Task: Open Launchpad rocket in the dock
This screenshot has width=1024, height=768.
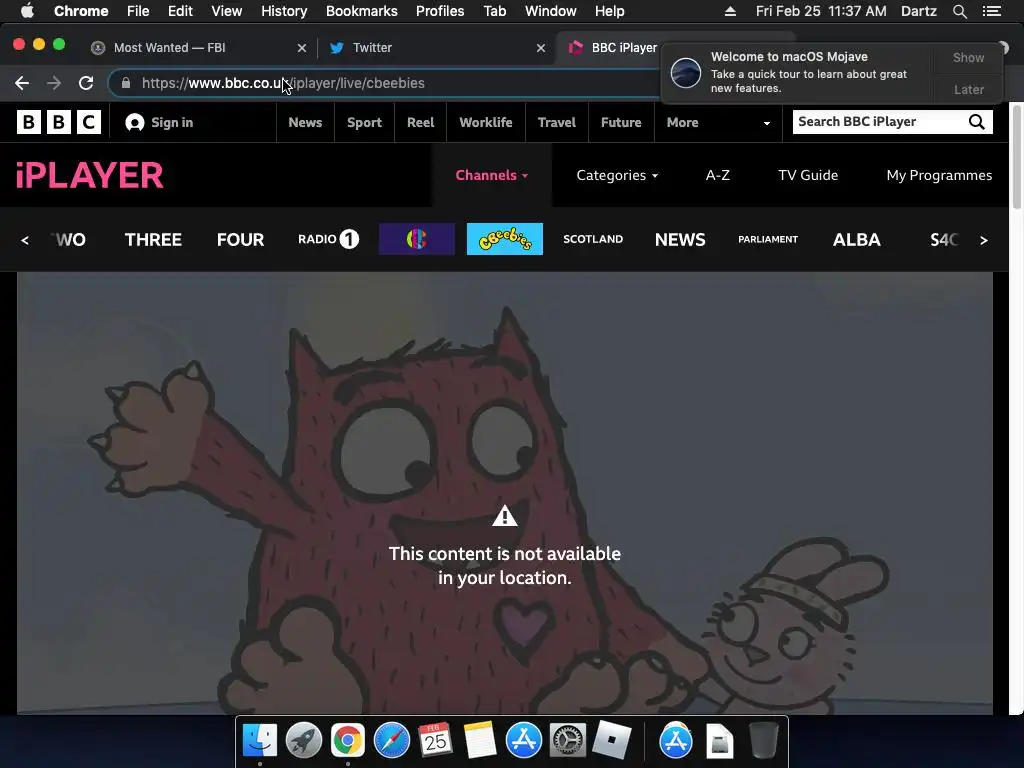Action: point(304,741)
